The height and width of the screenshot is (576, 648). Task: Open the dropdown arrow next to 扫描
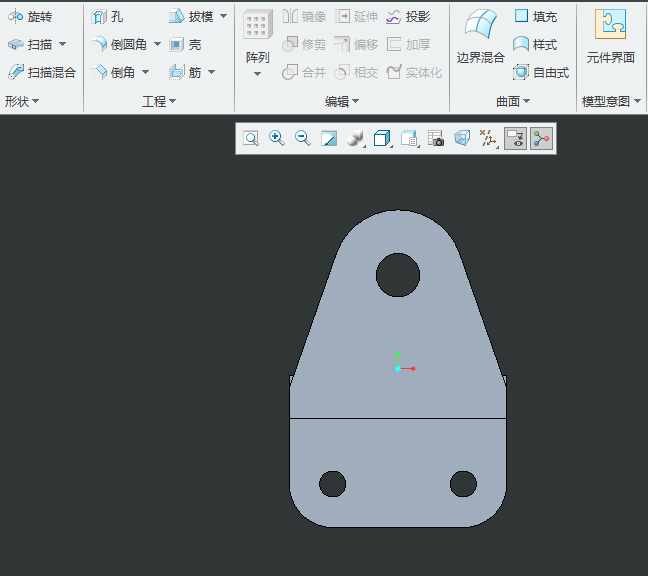62,44
